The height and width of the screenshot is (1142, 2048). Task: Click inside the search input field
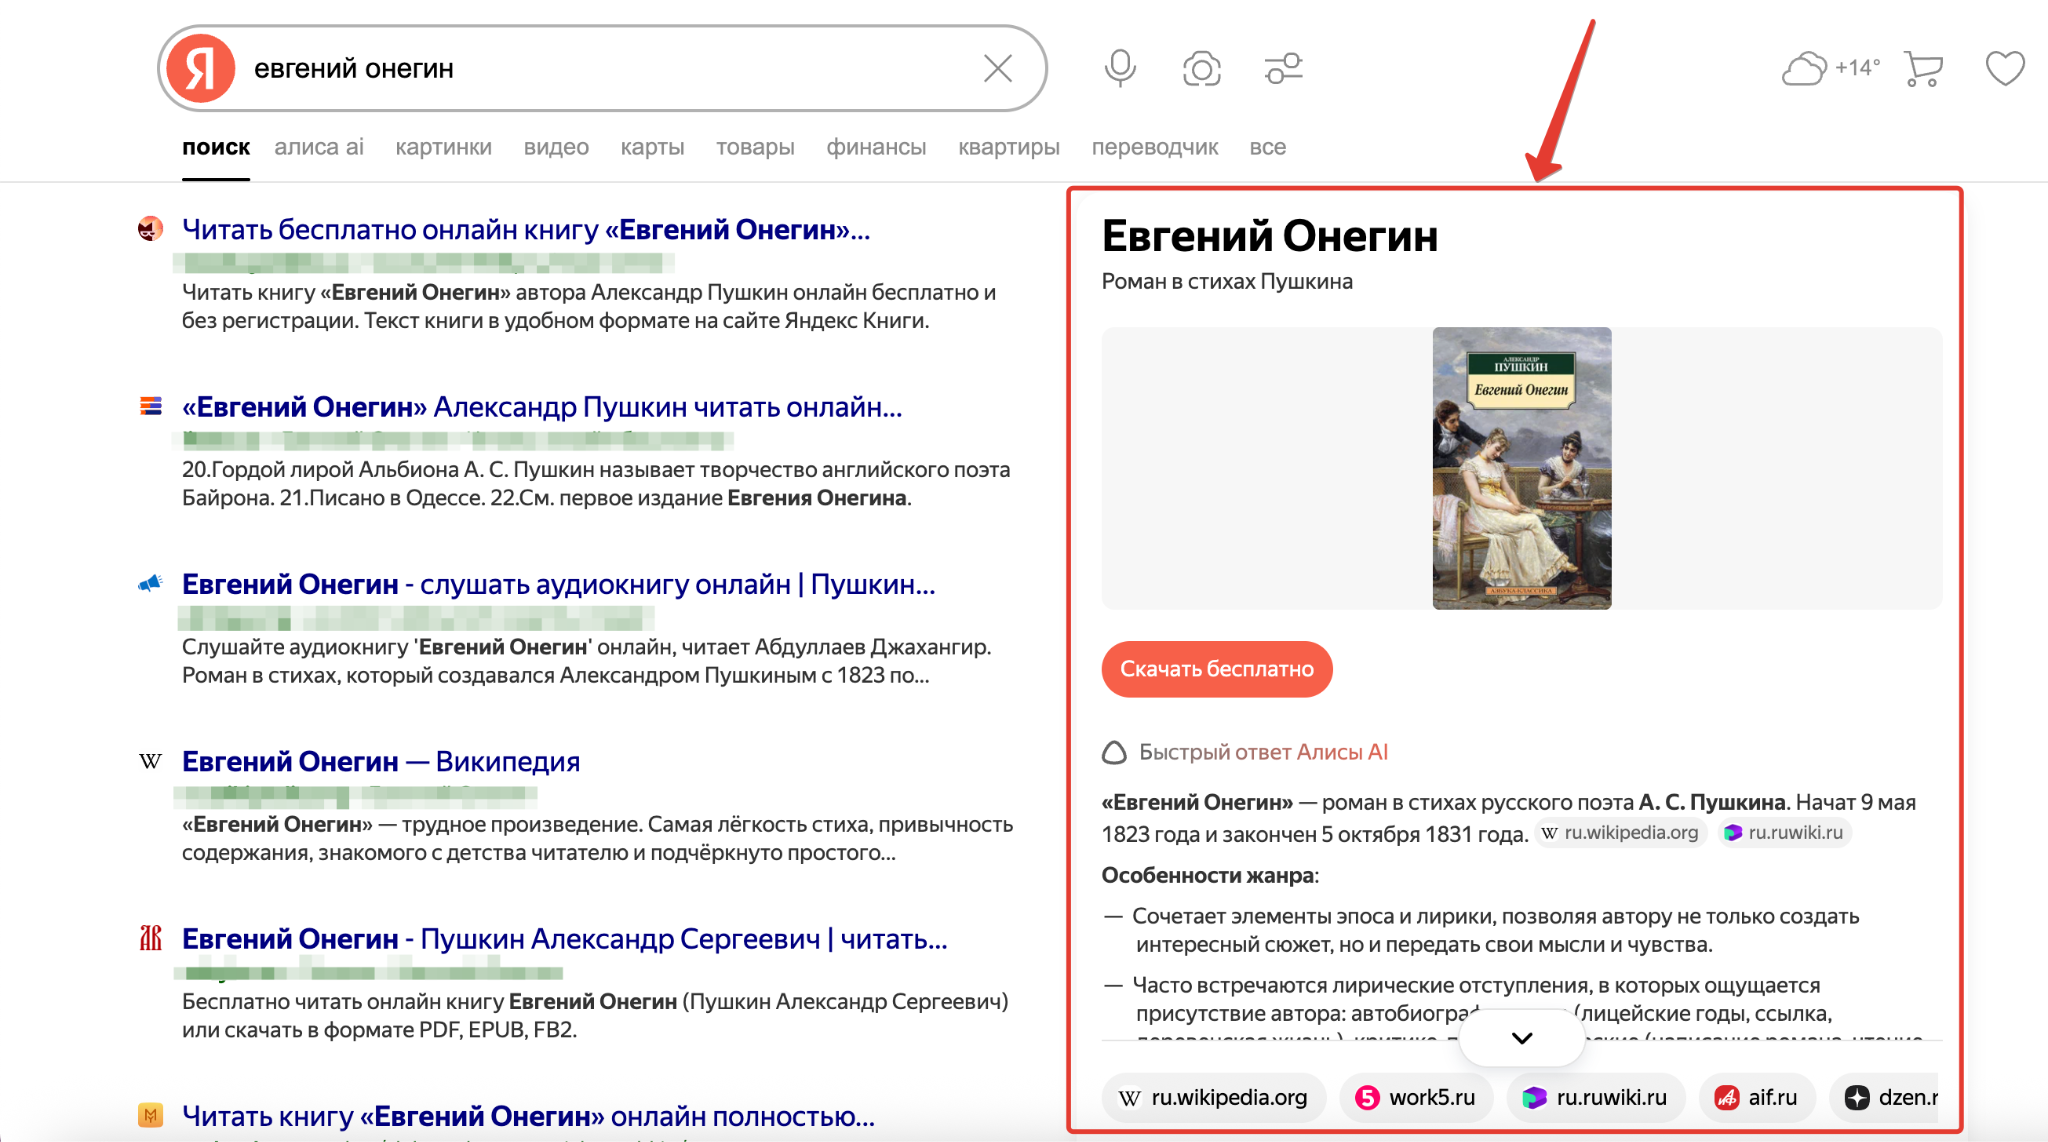point(600,68)
